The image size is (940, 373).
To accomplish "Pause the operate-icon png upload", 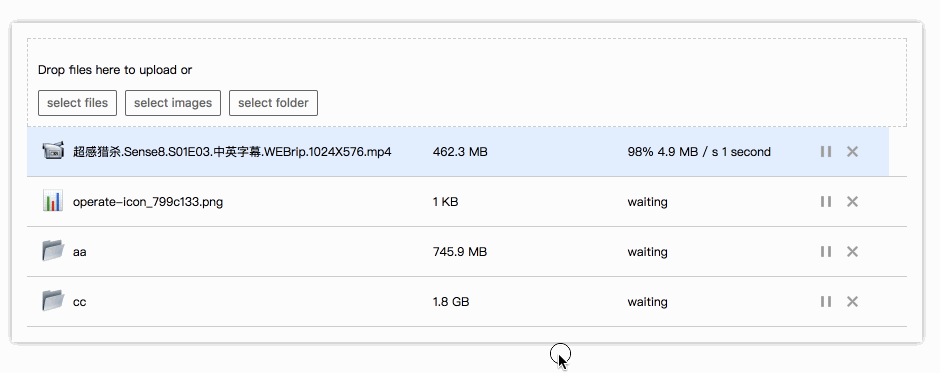I will tap(825, 201).
